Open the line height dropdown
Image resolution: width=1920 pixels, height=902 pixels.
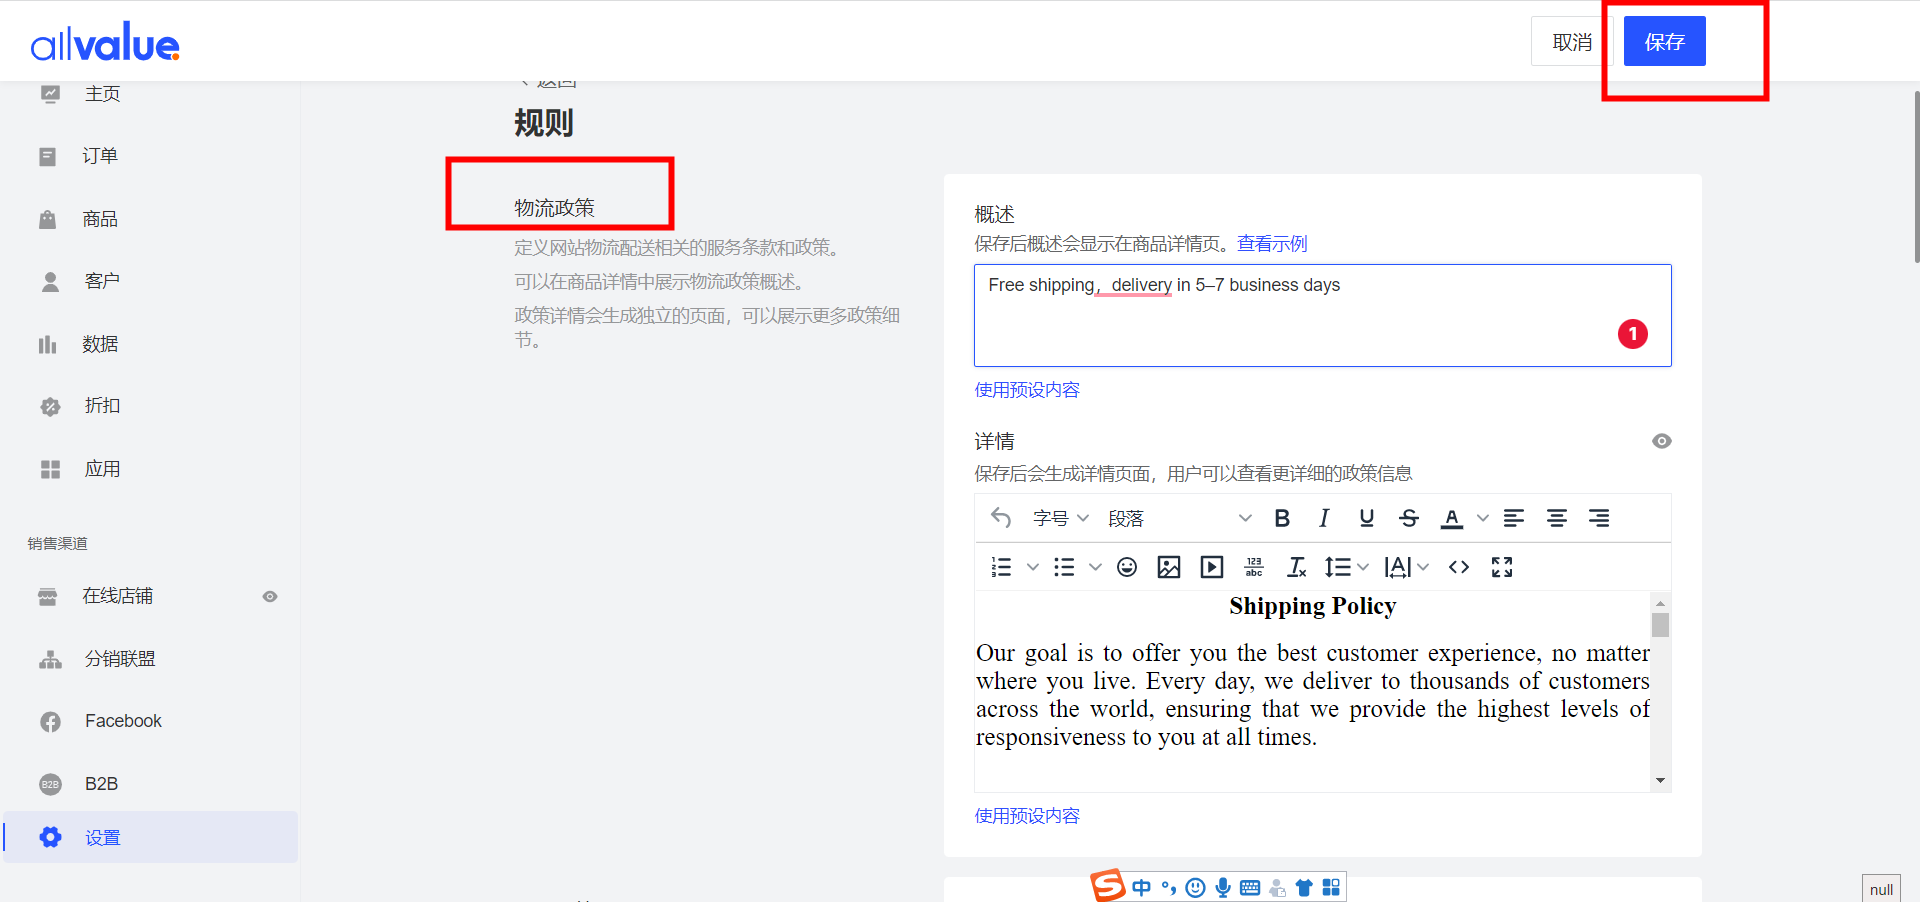click(1346, 568)
